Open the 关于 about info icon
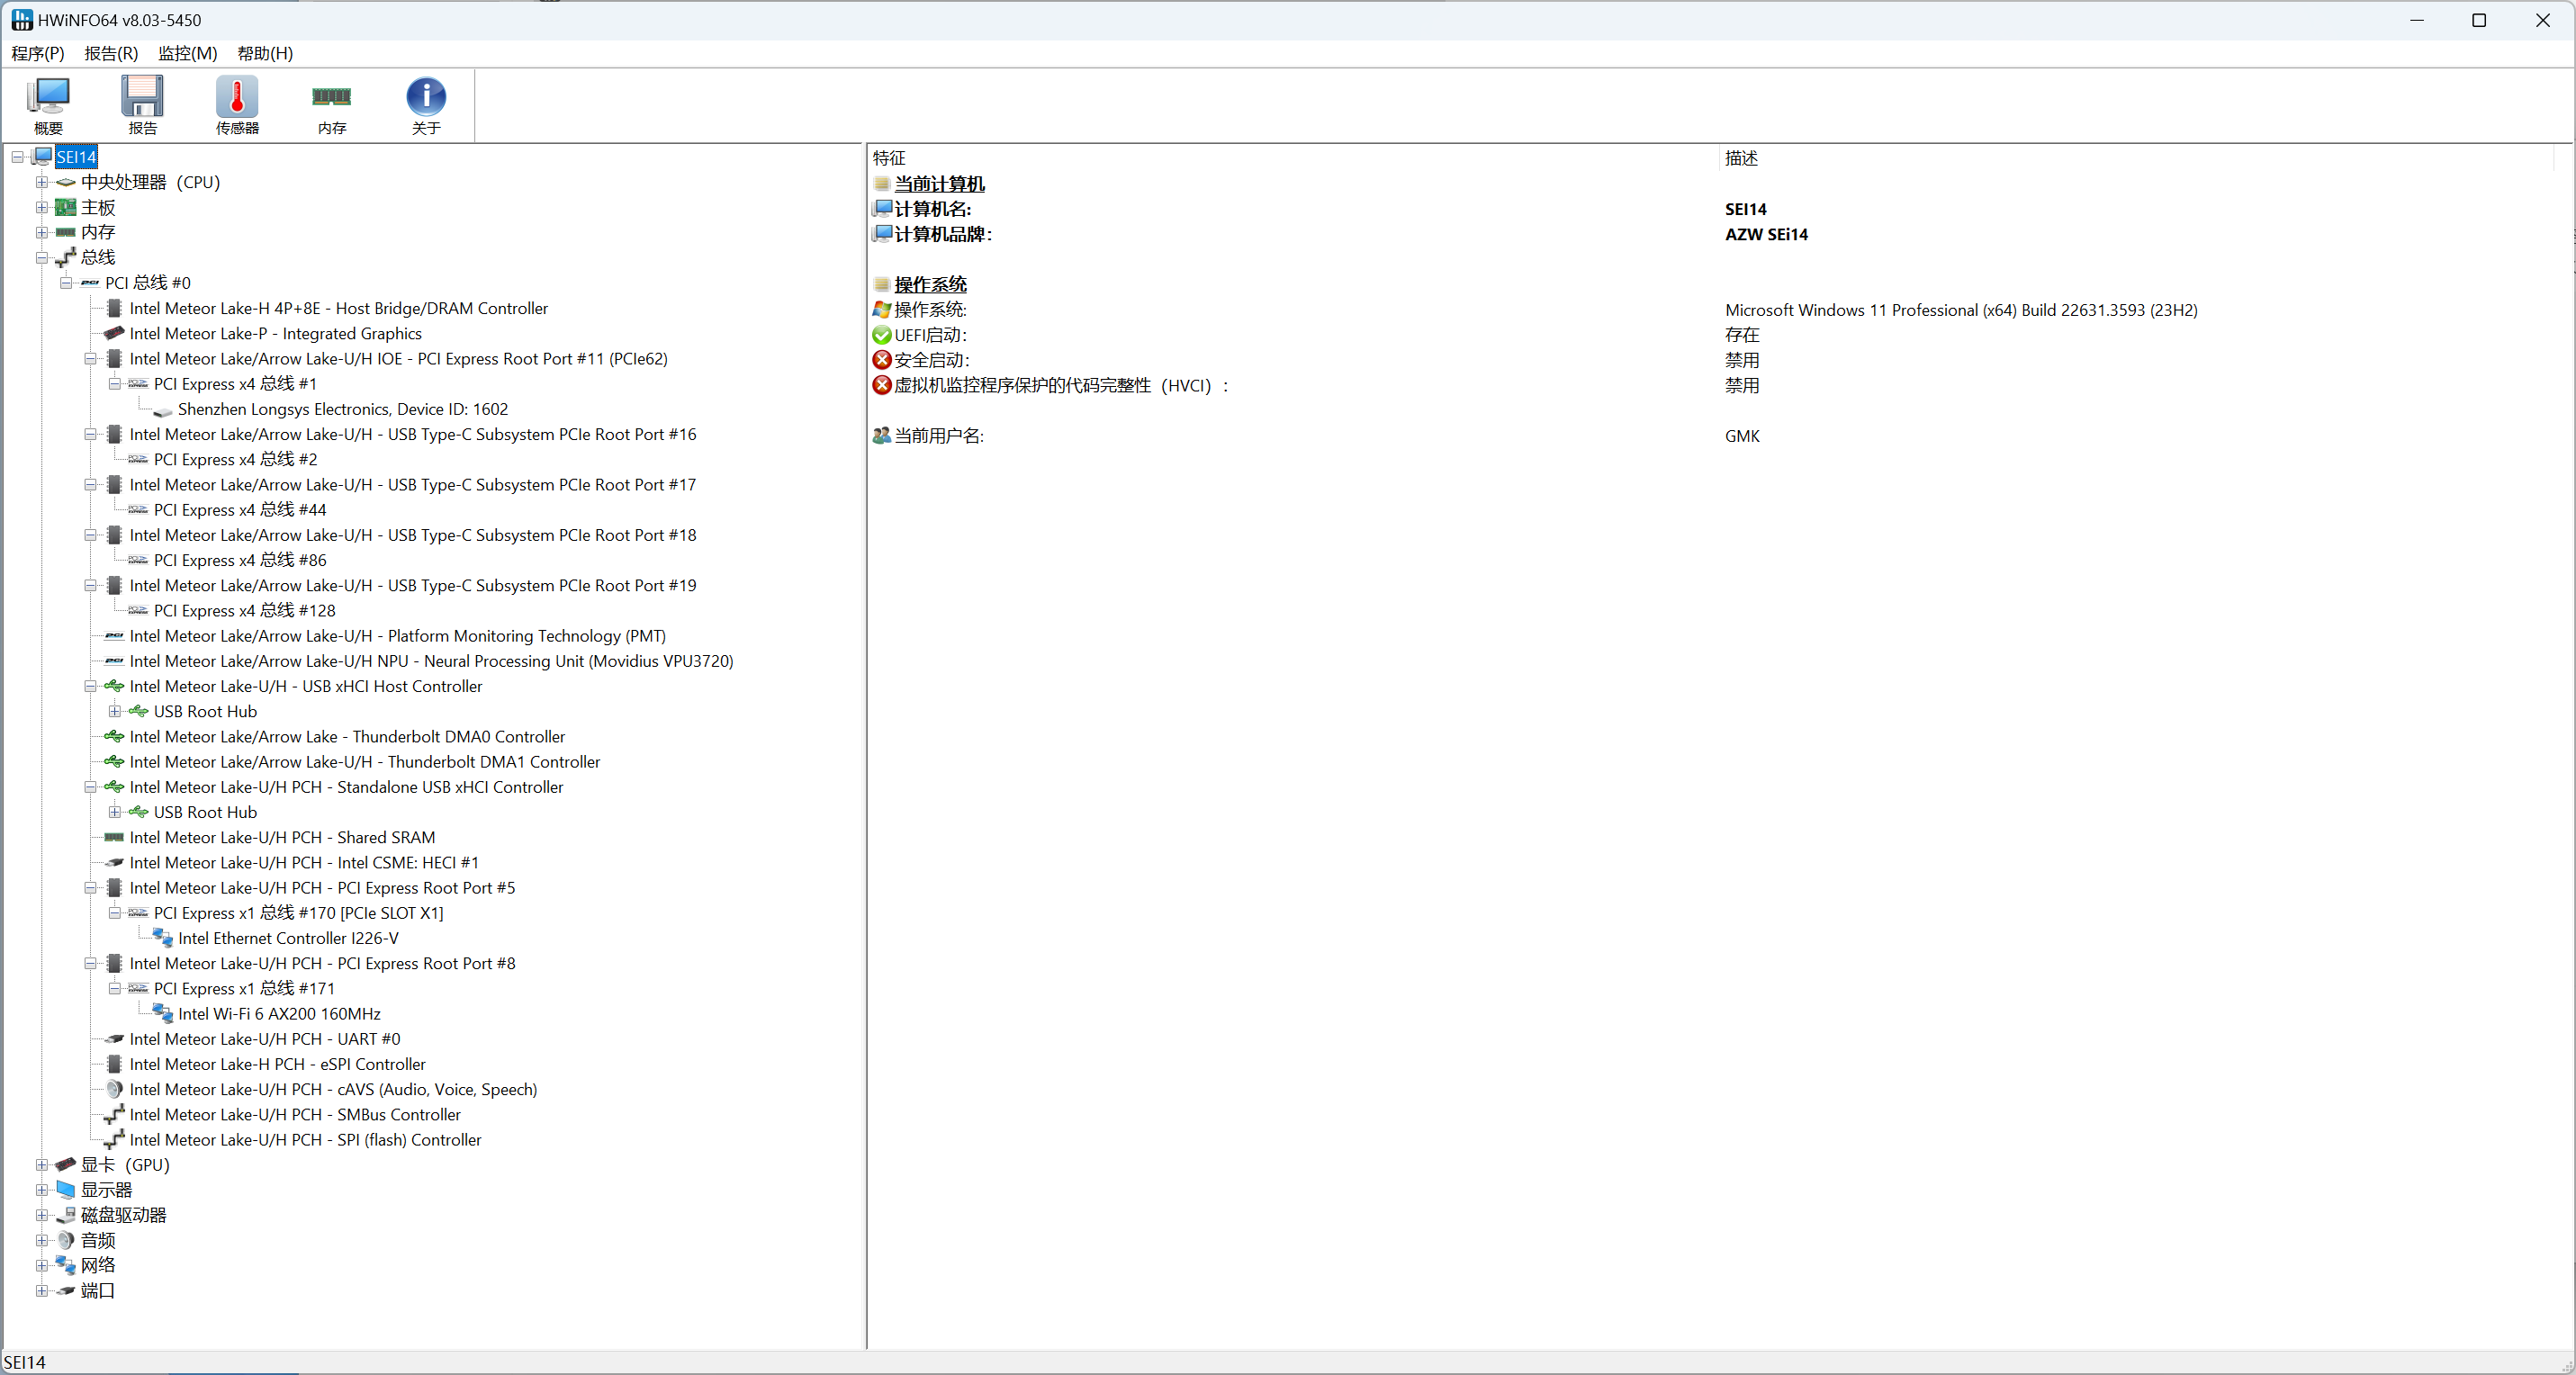 pyautogui.click(x=426, y=97)
